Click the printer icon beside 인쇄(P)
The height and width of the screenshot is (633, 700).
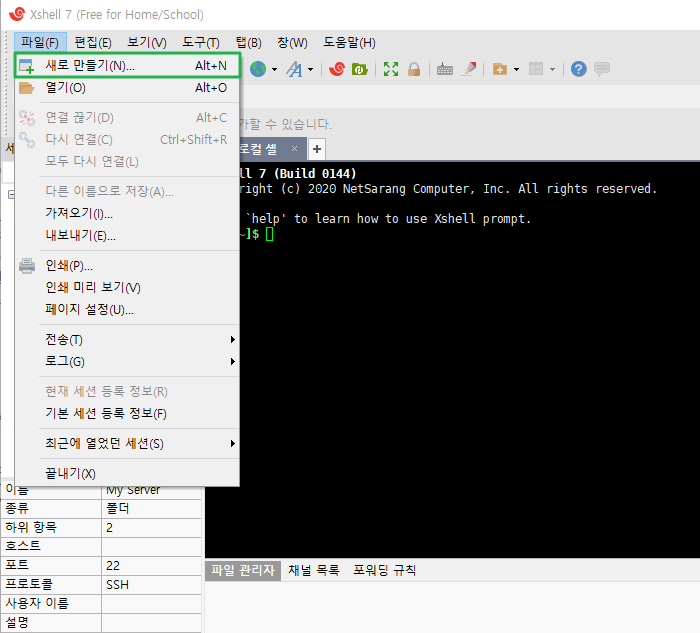(x=27, y=266)
